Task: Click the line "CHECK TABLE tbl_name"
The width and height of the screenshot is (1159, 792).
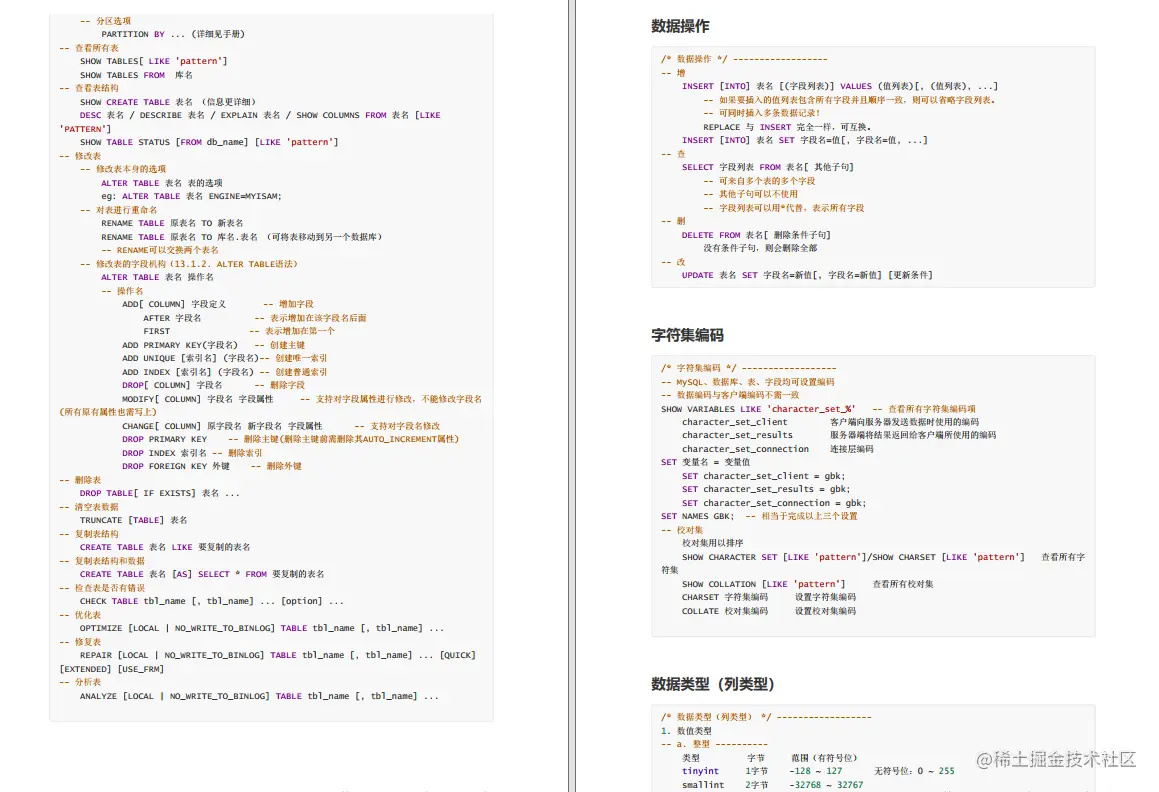Action: click(211, 601)
